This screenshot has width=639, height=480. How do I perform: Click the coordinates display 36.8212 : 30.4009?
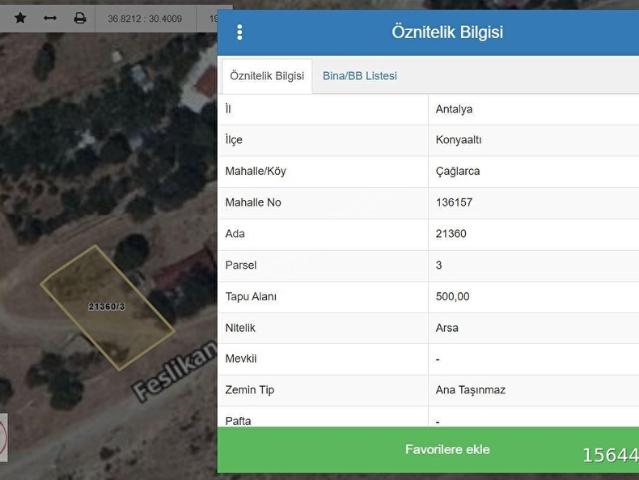click(145, 19)
